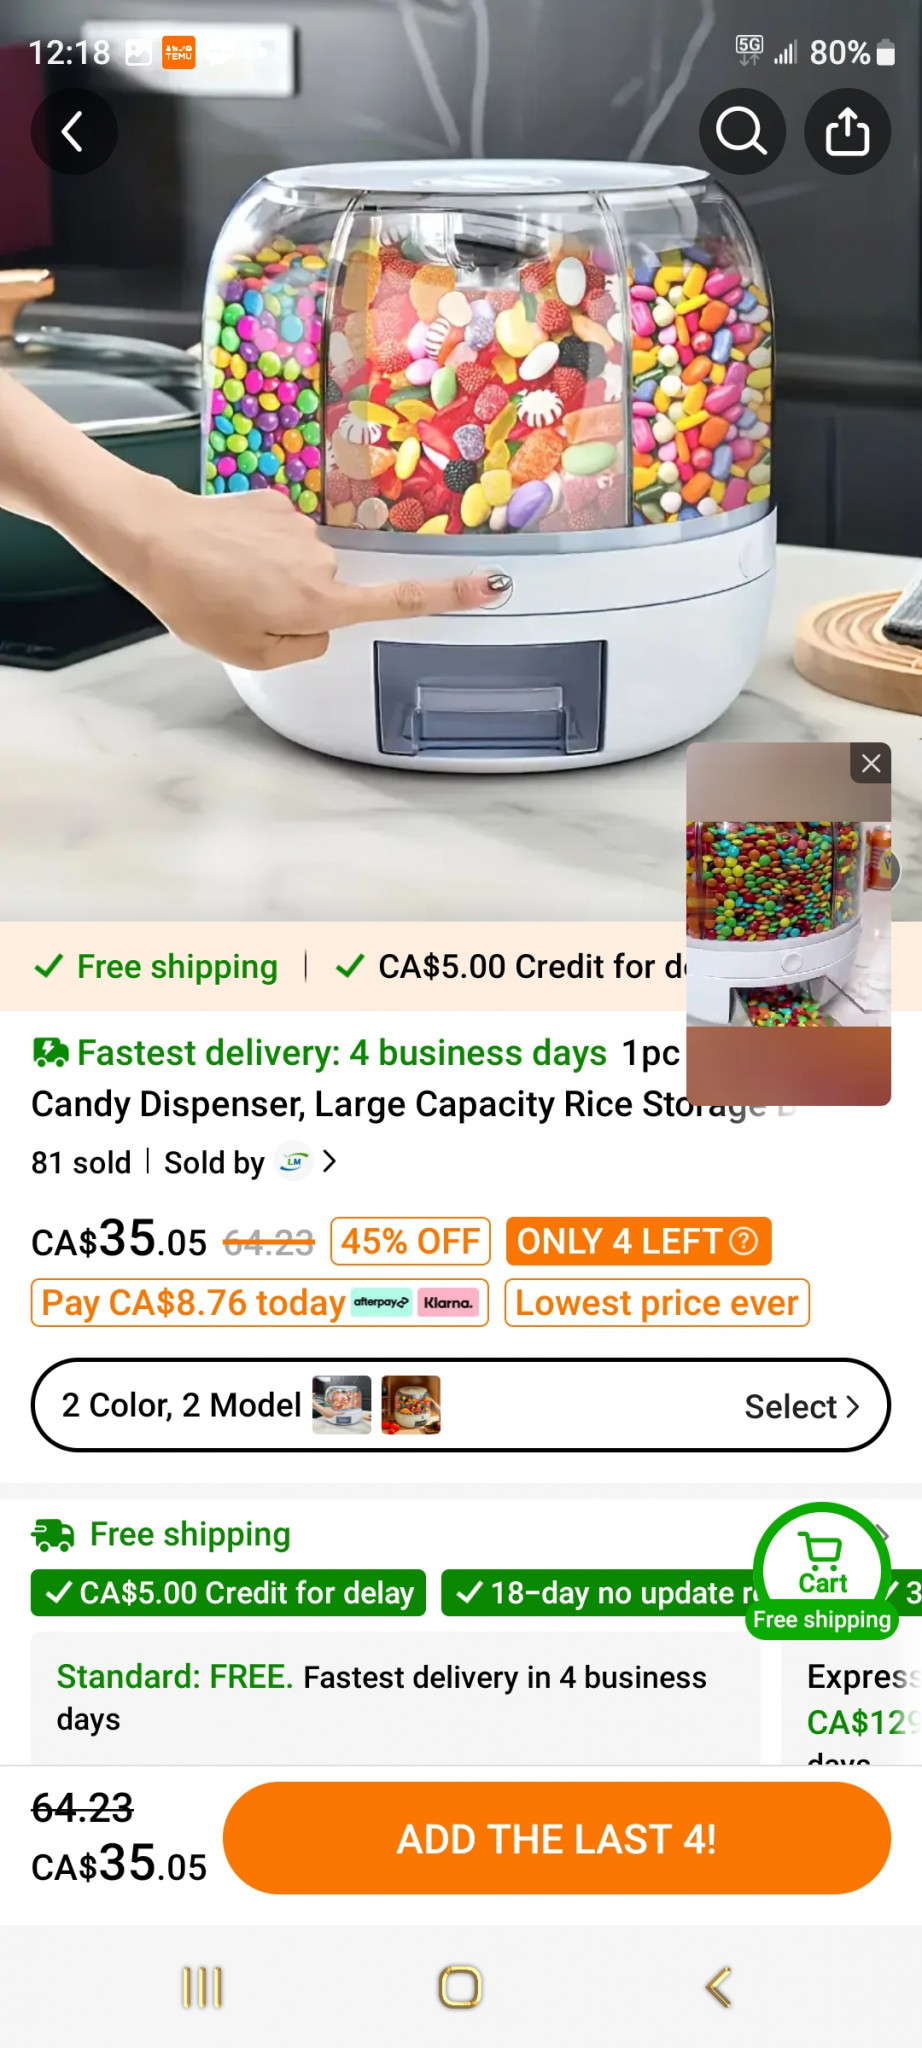This screenshot has width=922, height=2048.
Task: Tap Android recent apps icon
Action: click(202, 1987)
